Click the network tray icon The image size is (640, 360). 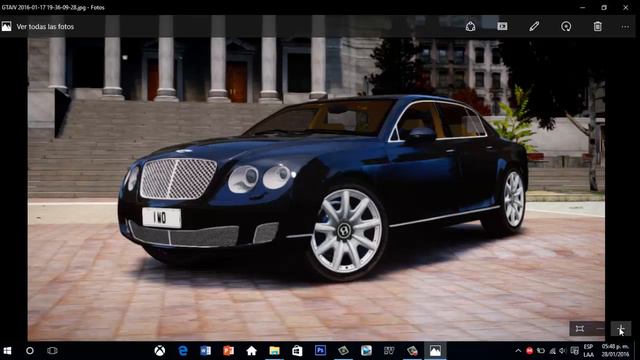tap(552, 351)
